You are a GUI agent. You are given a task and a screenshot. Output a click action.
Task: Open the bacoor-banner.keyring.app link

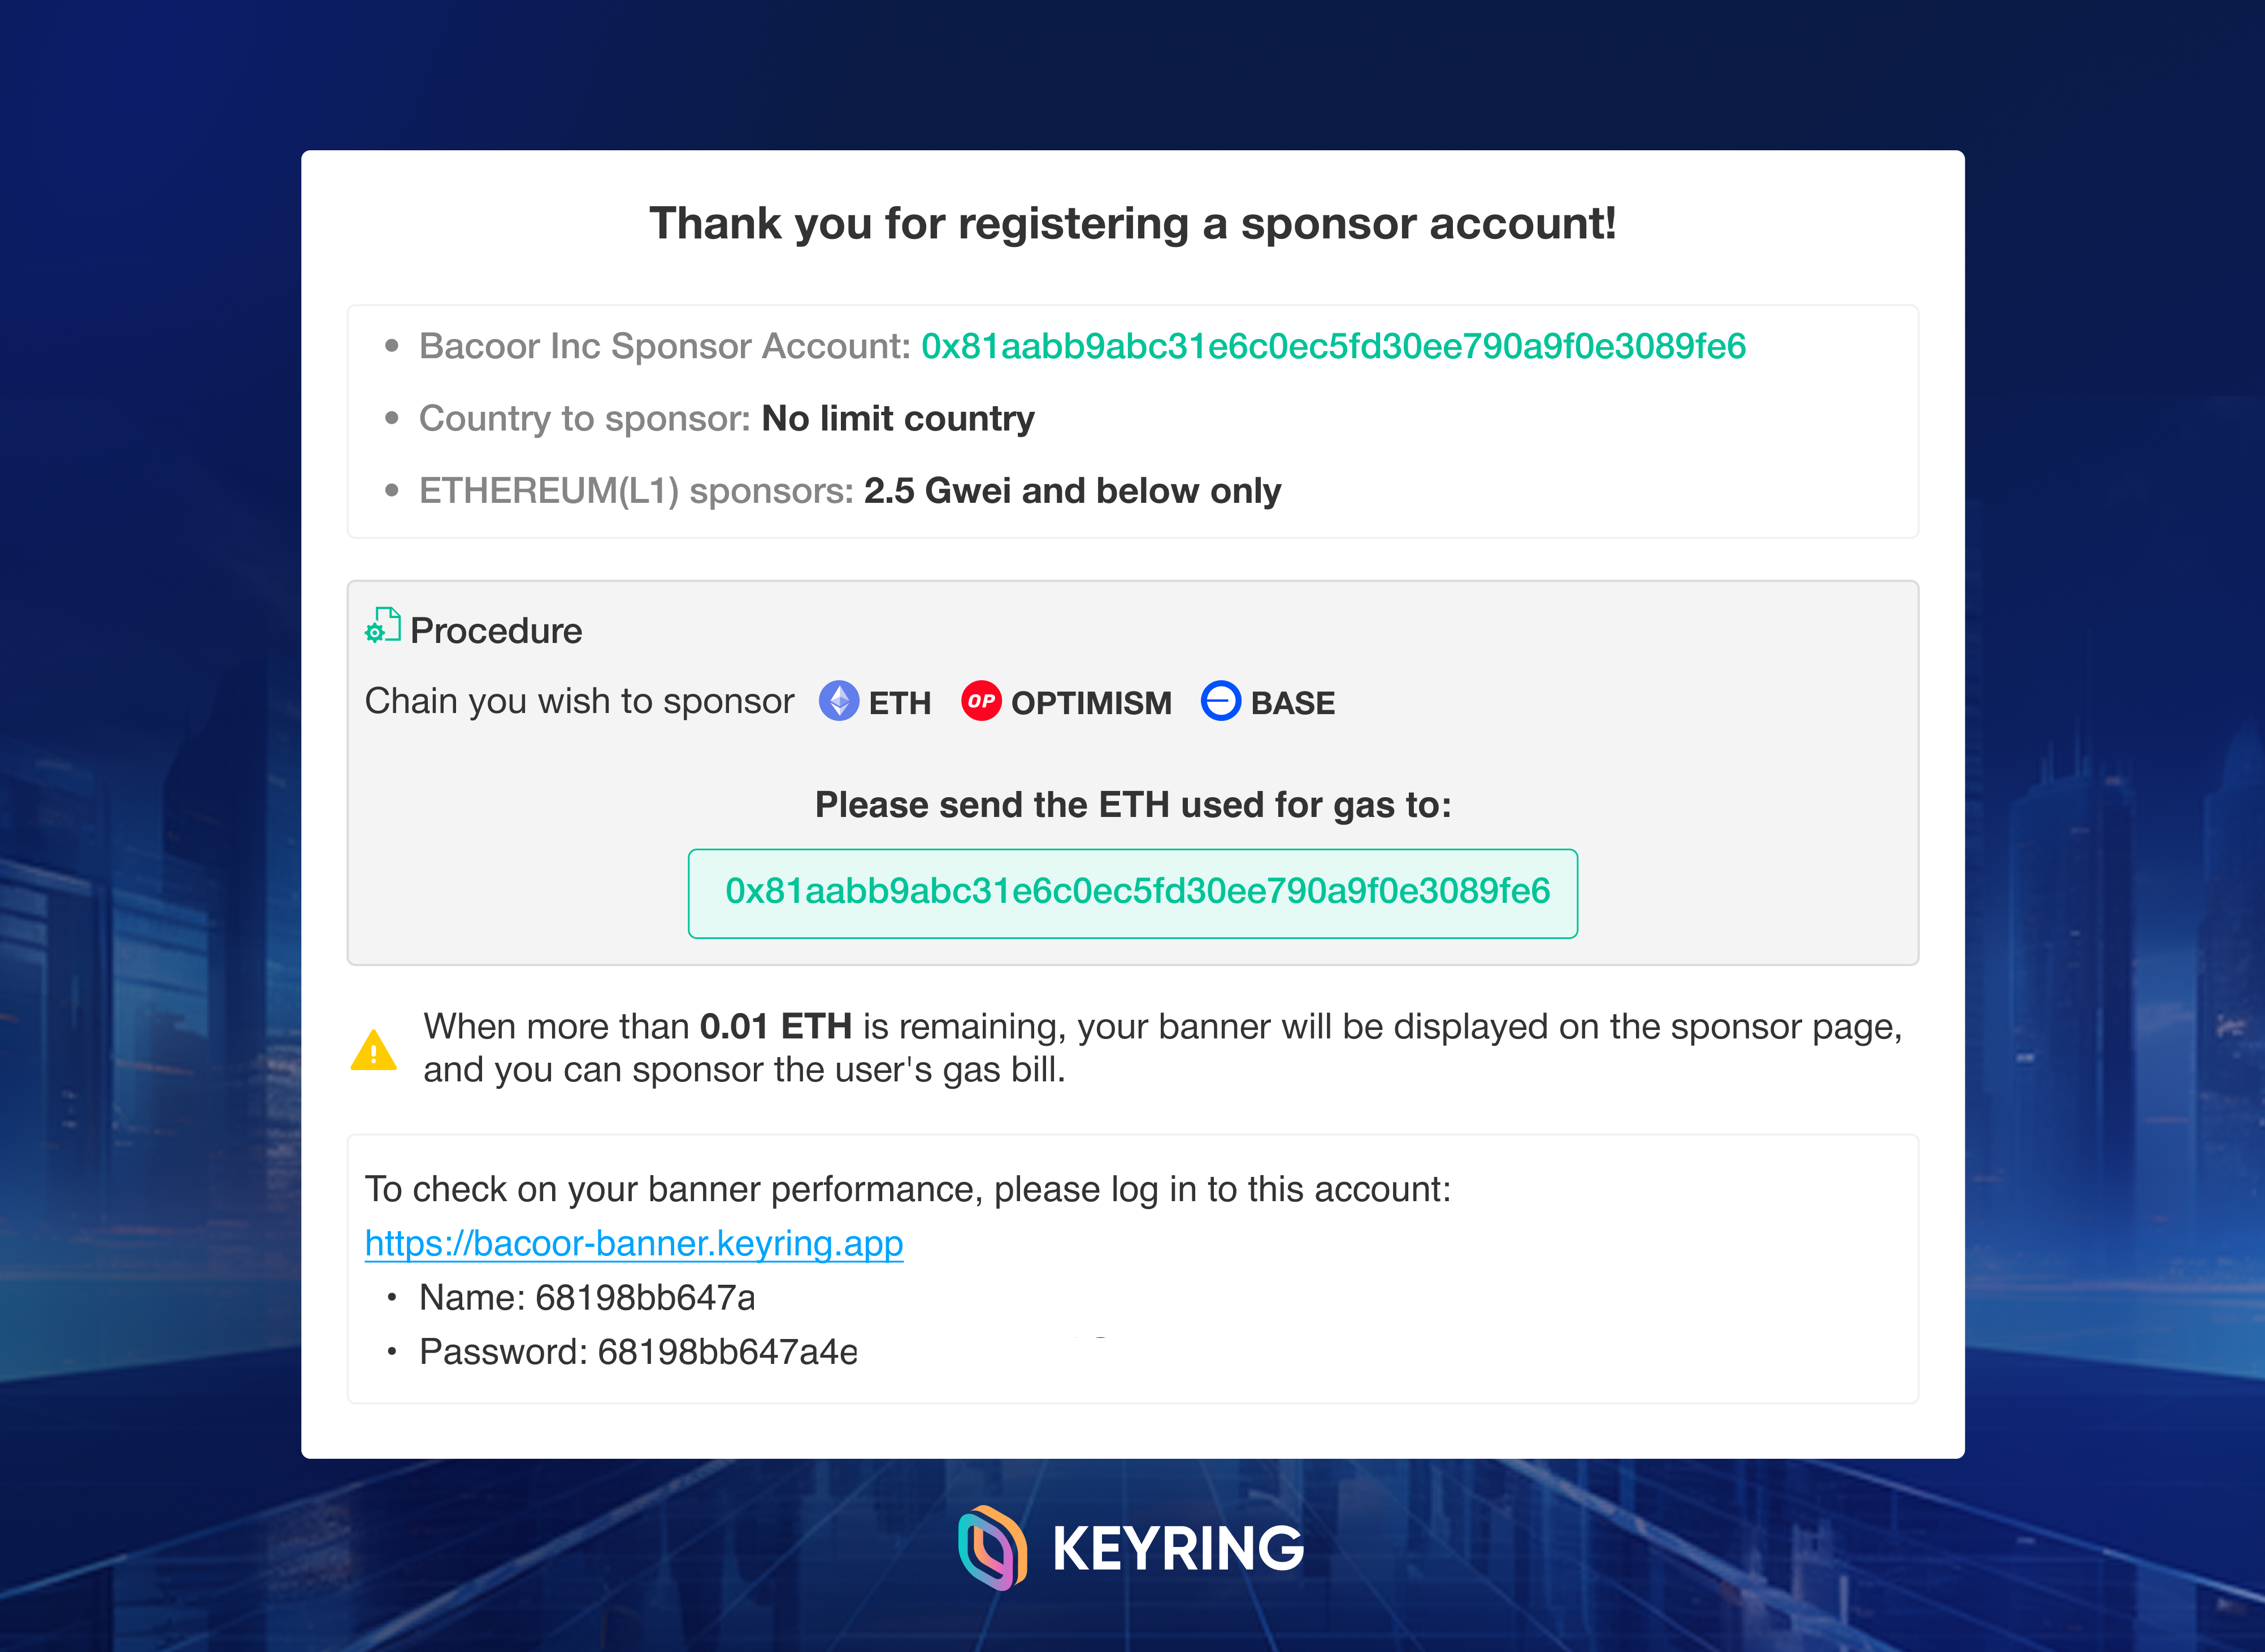coord(634,1243)
